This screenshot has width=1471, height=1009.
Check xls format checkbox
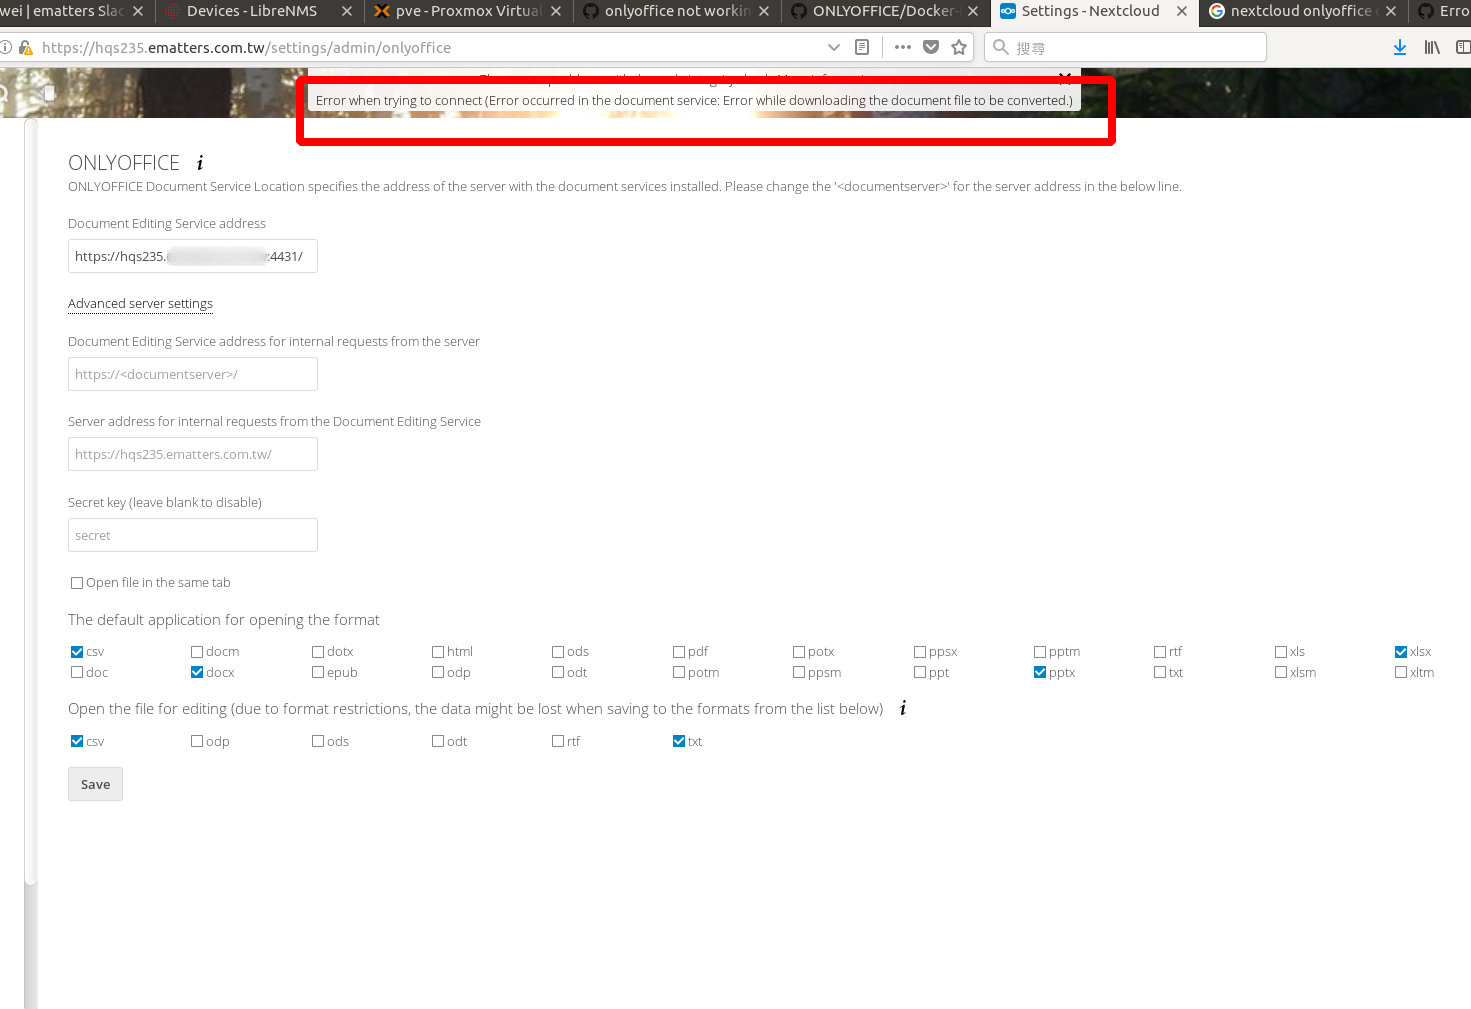coord(1281,652)
